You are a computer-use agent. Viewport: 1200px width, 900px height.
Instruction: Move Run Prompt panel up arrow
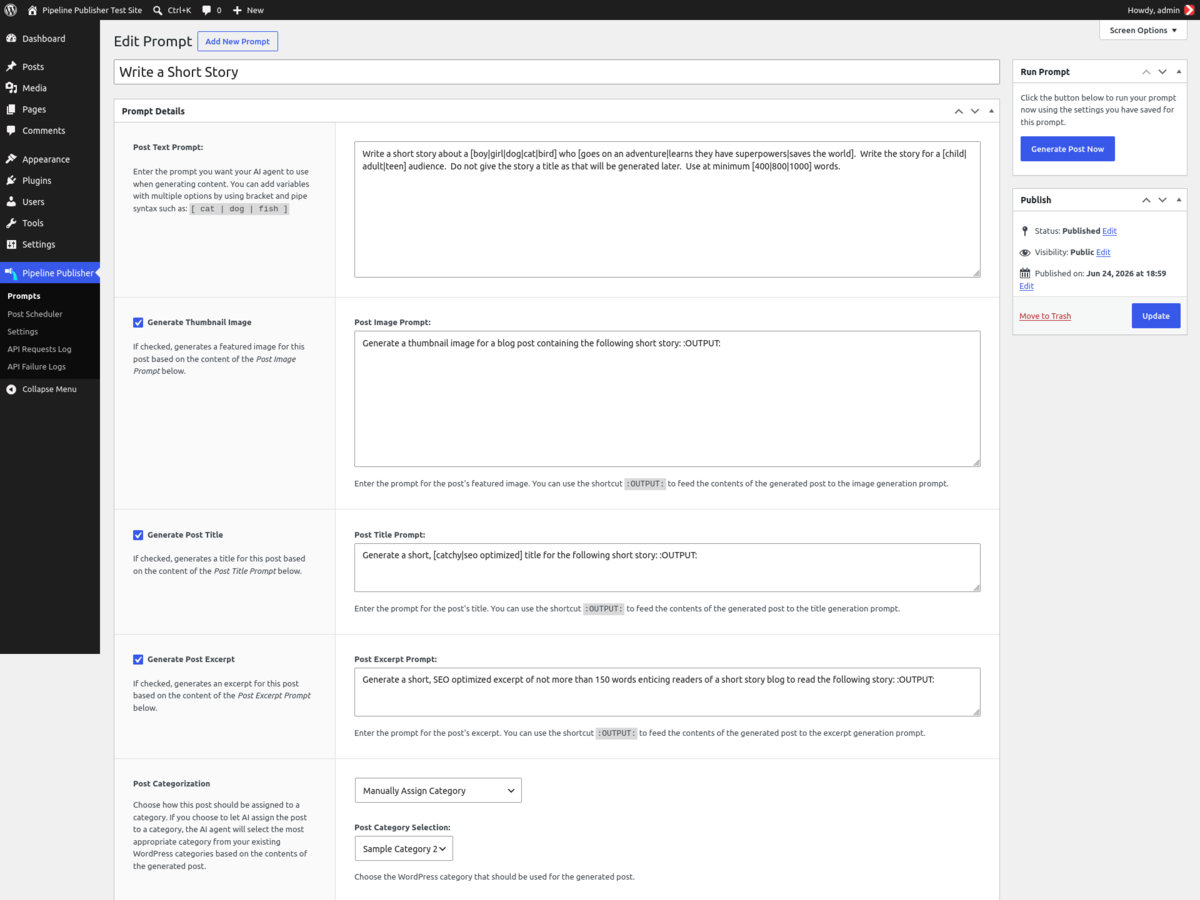coord(1146,72)
